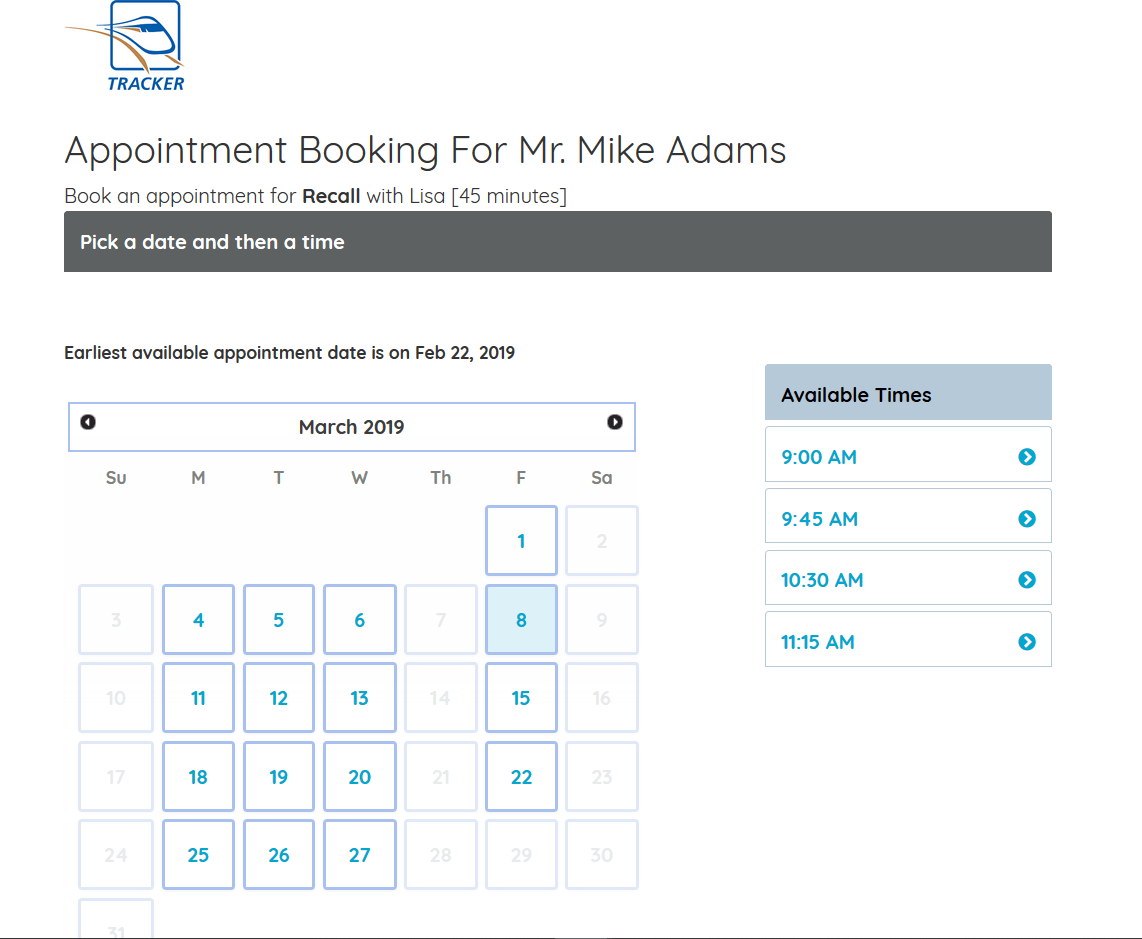Click arrow icon beside 11:15 AM
Screen dimensions: 1142x939
1027,642
